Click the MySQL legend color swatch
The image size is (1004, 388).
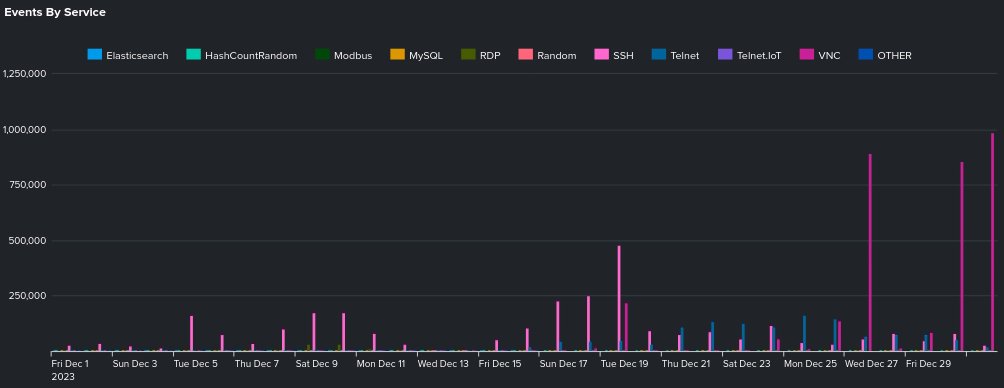point(398,55)
